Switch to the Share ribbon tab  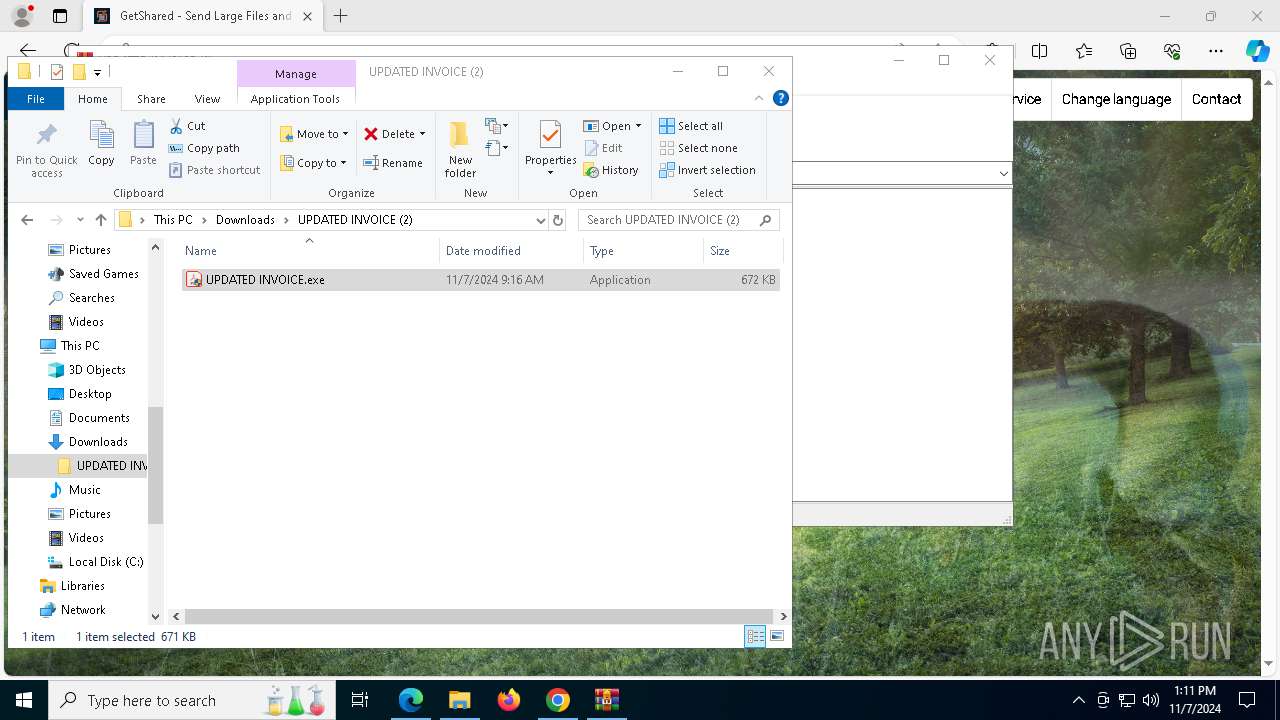[x=152, y=99]
